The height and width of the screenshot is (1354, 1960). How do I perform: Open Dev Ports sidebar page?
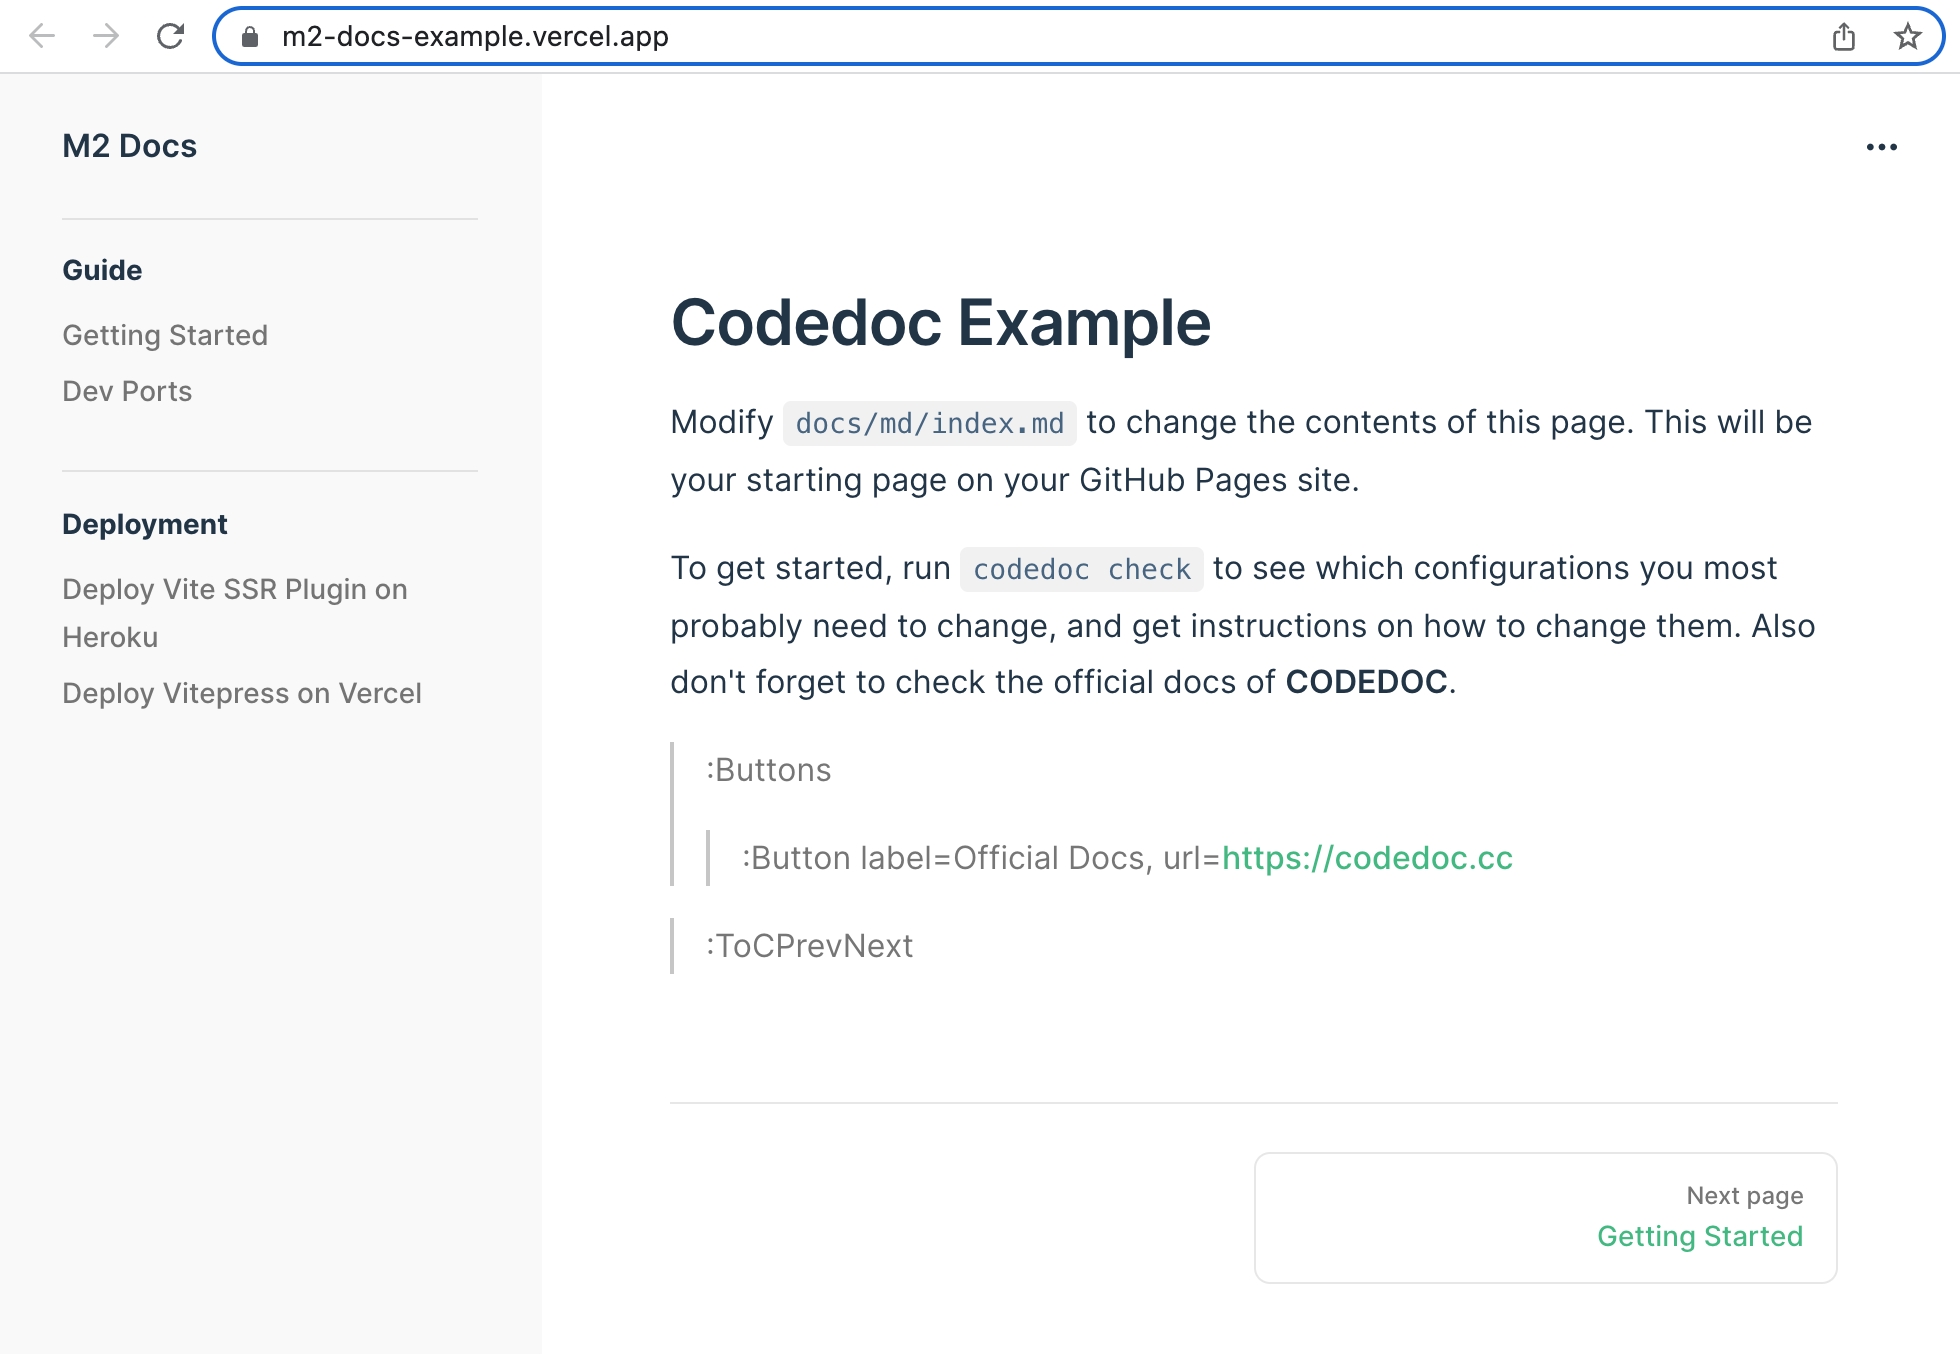point(127,391)
